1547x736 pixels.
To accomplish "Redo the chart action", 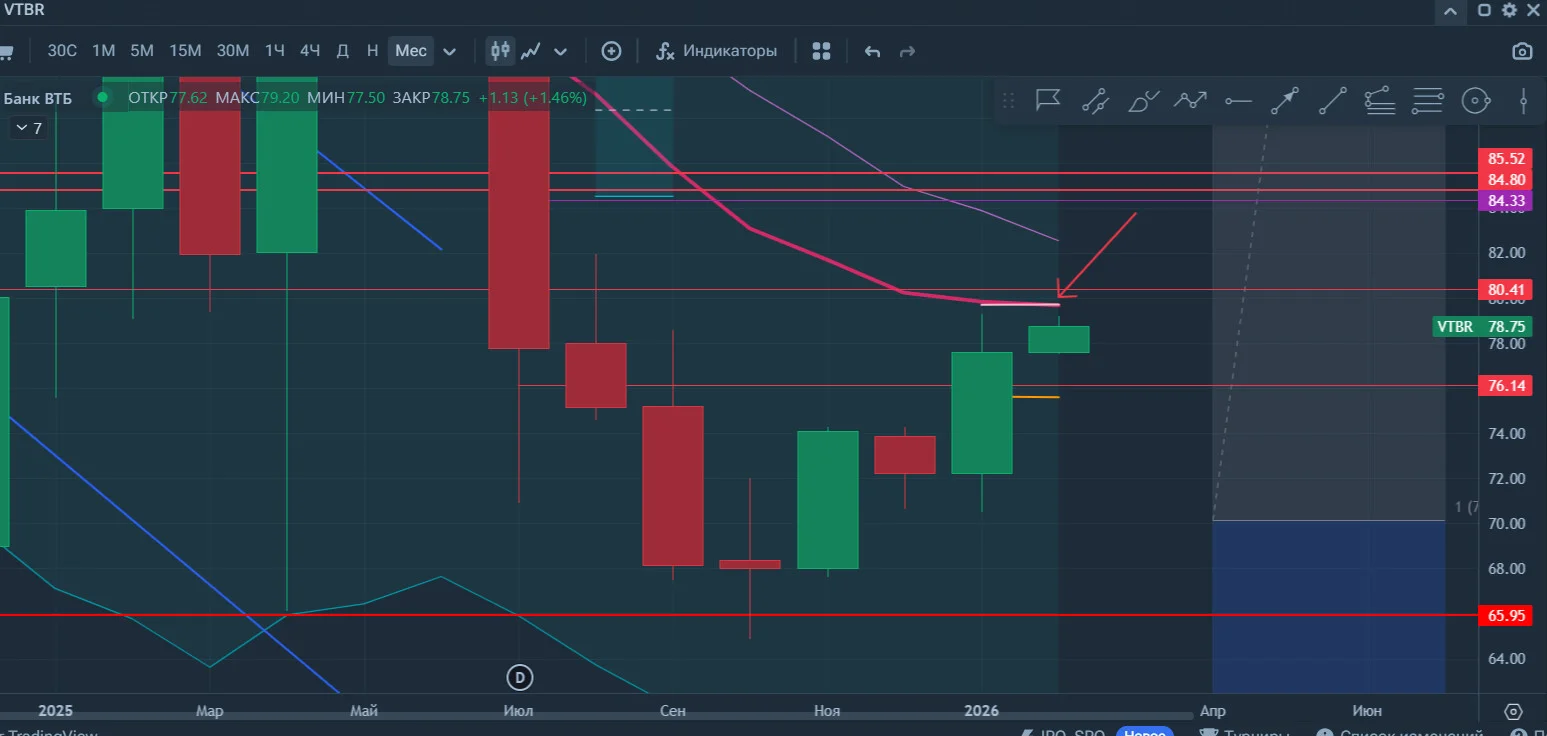I will click(907, 51).
